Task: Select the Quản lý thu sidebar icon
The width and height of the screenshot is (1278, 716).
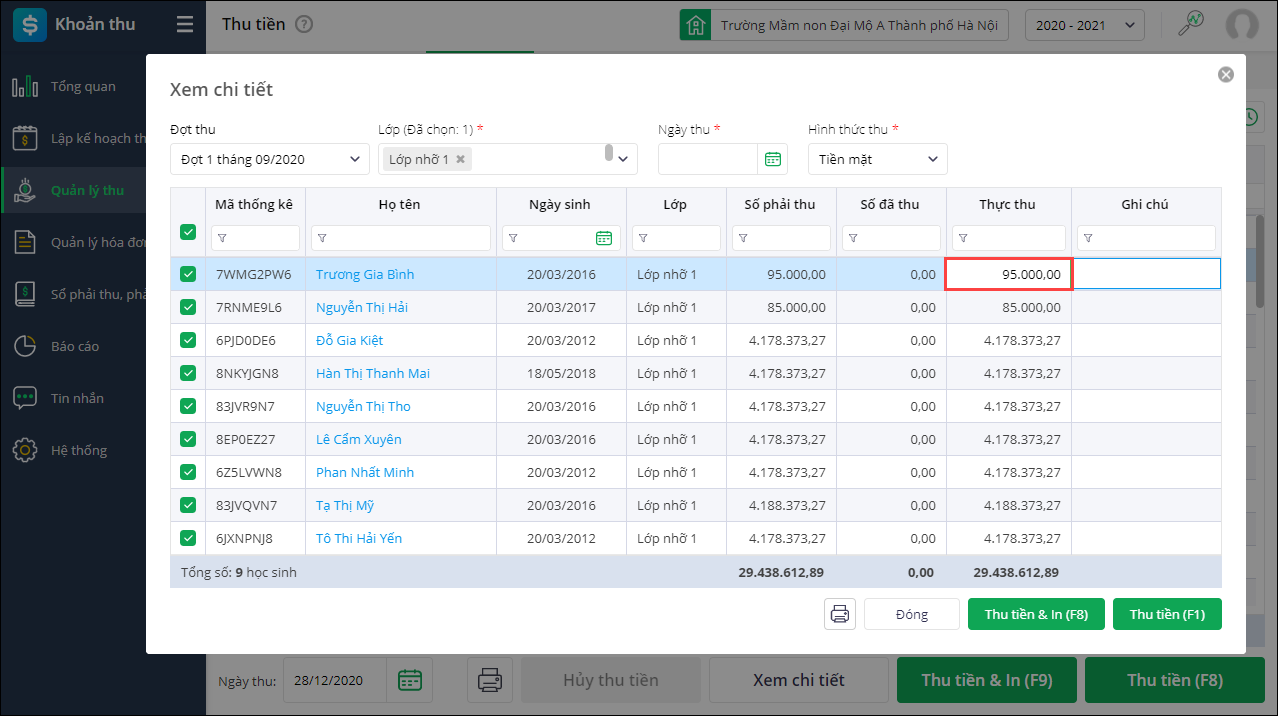Action: [x=25, y=190]
